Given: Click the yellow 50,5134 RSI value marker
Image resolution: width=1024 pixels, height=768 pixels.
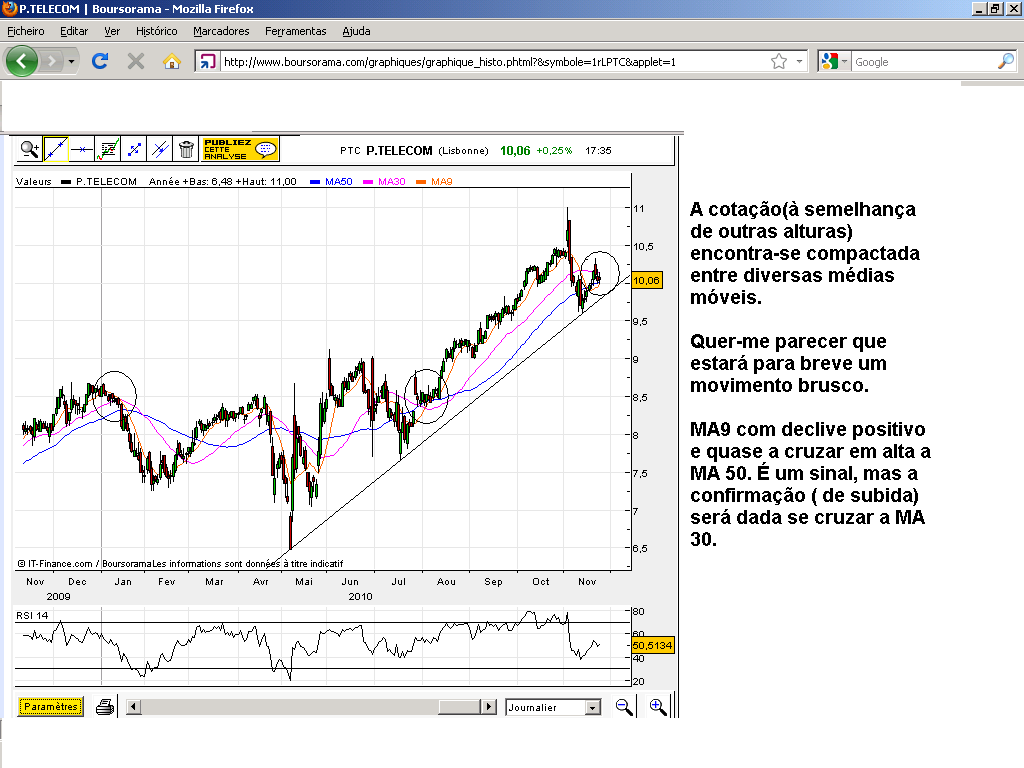Looking at the screenshot, I should (x=652, y=645).
